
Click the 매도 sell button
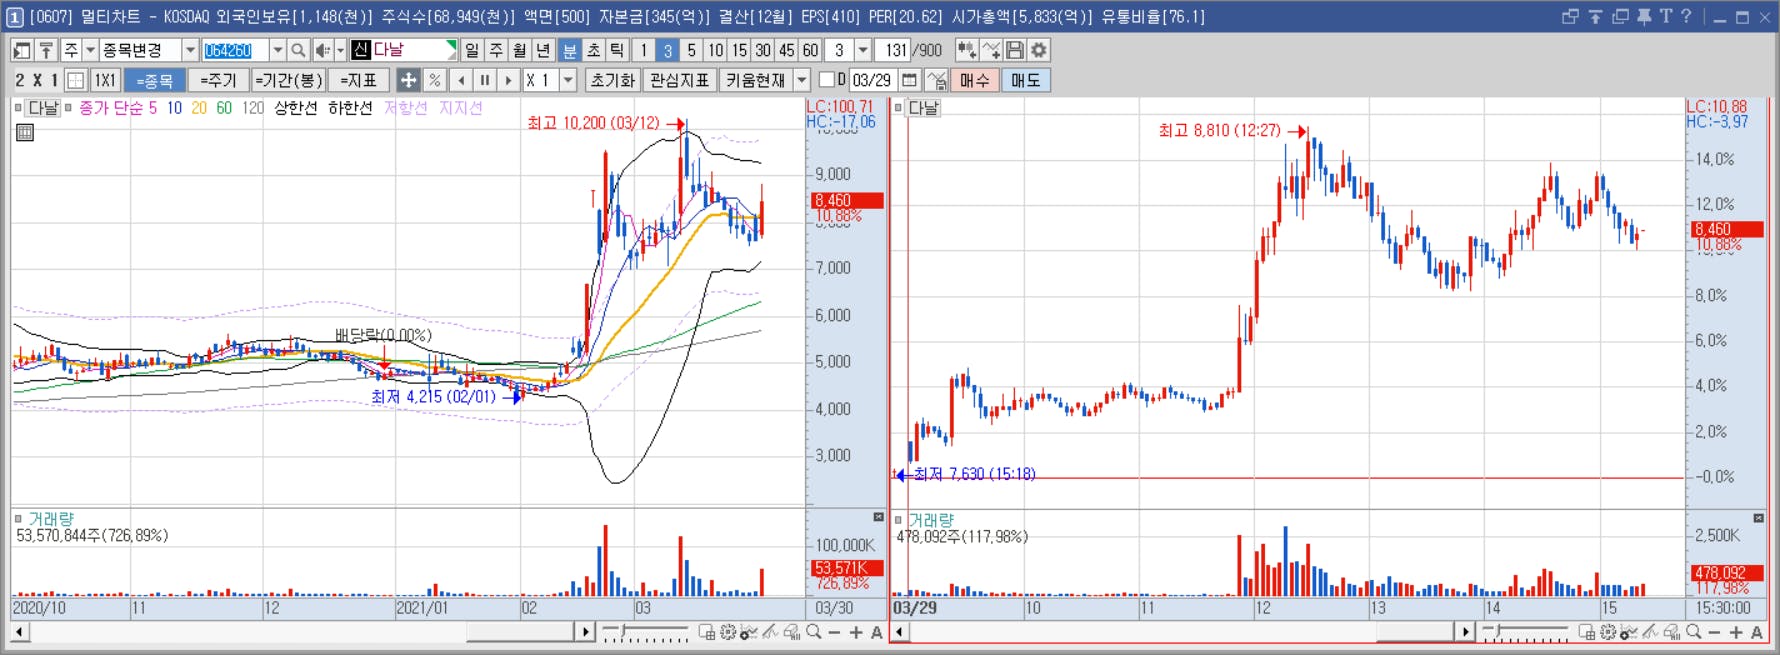(1025, 80)
